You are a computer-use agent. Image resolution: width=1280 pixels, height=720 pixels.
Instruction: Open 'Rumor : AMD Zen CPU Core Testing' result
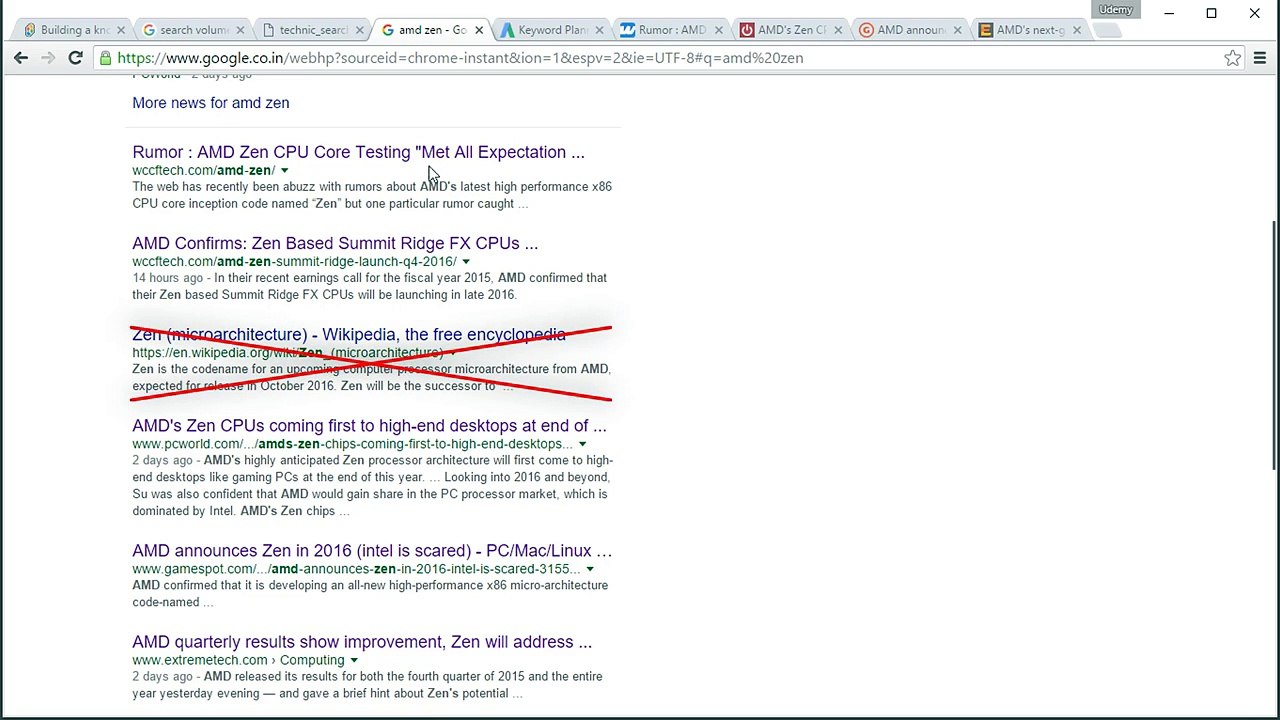click(358, 152)
